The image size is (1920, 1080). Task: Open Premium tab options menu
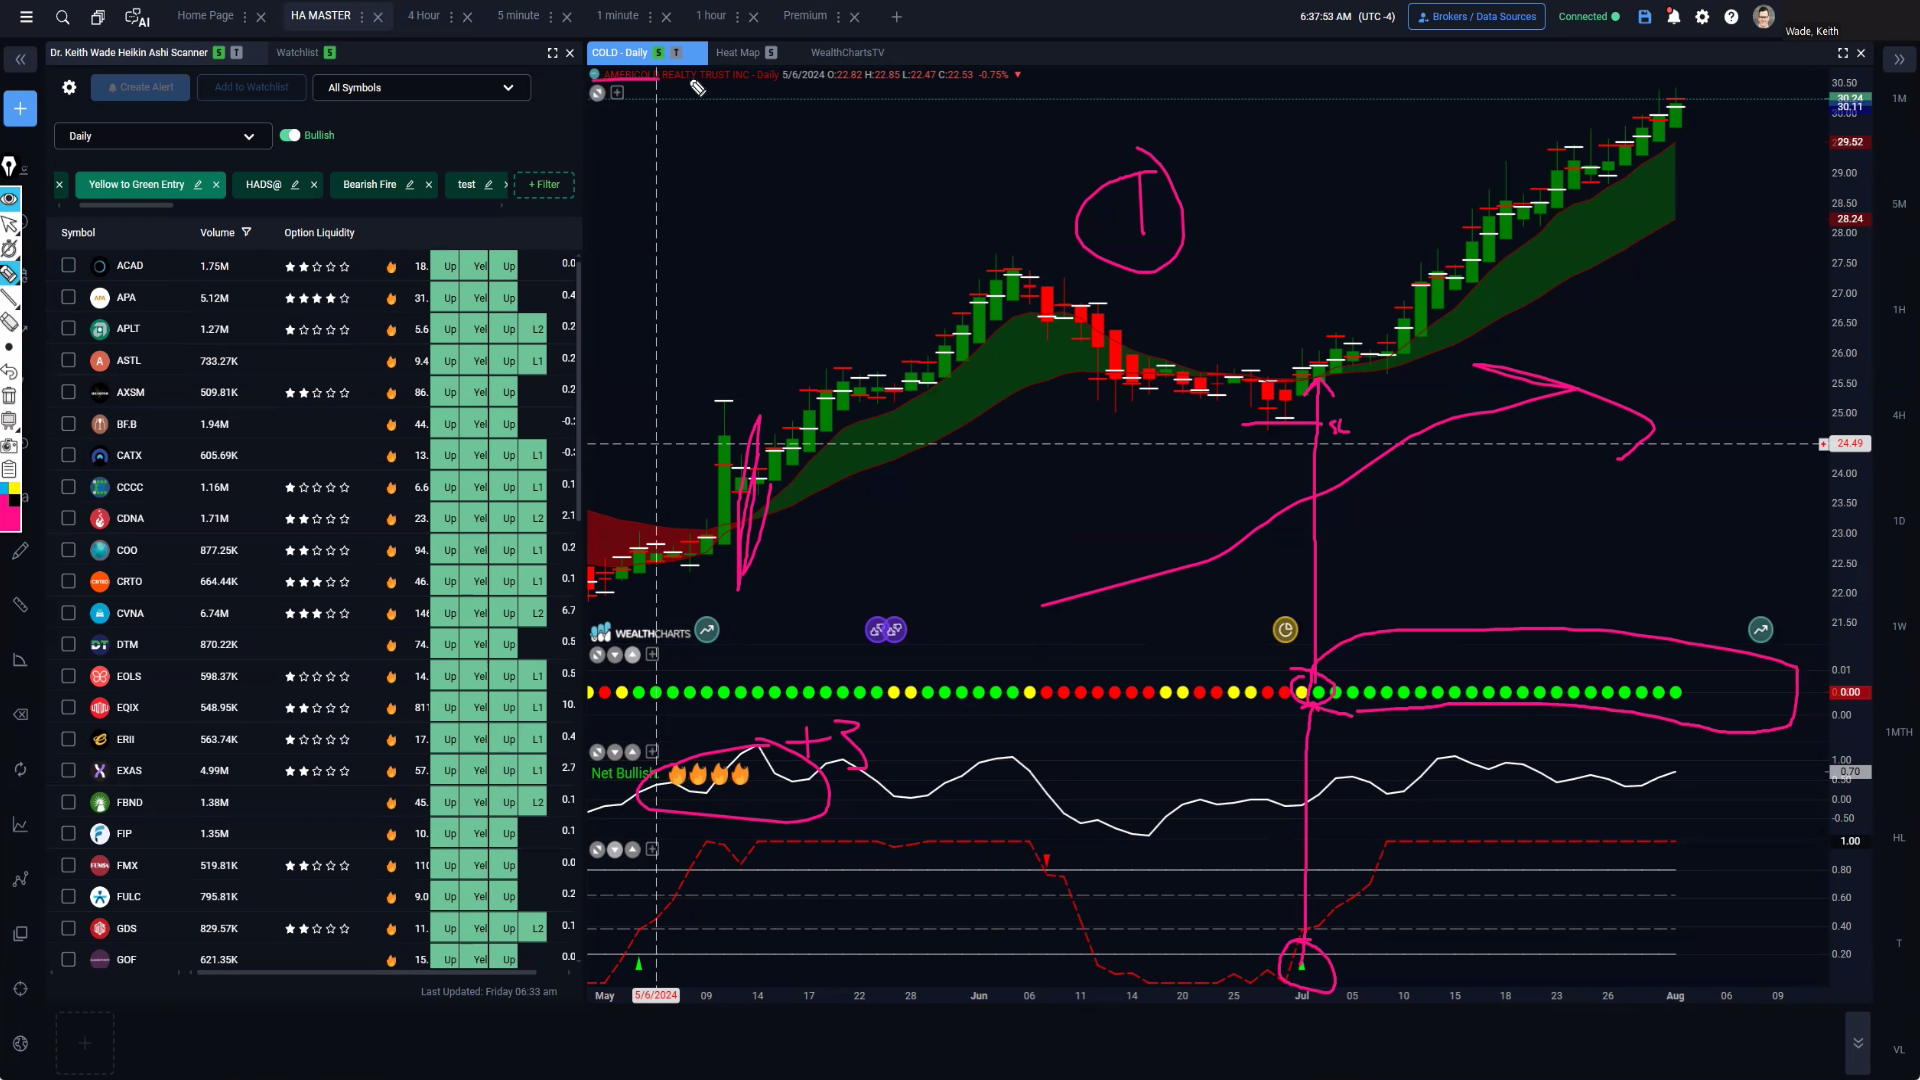pyautogui.click(x=839, y=17)
